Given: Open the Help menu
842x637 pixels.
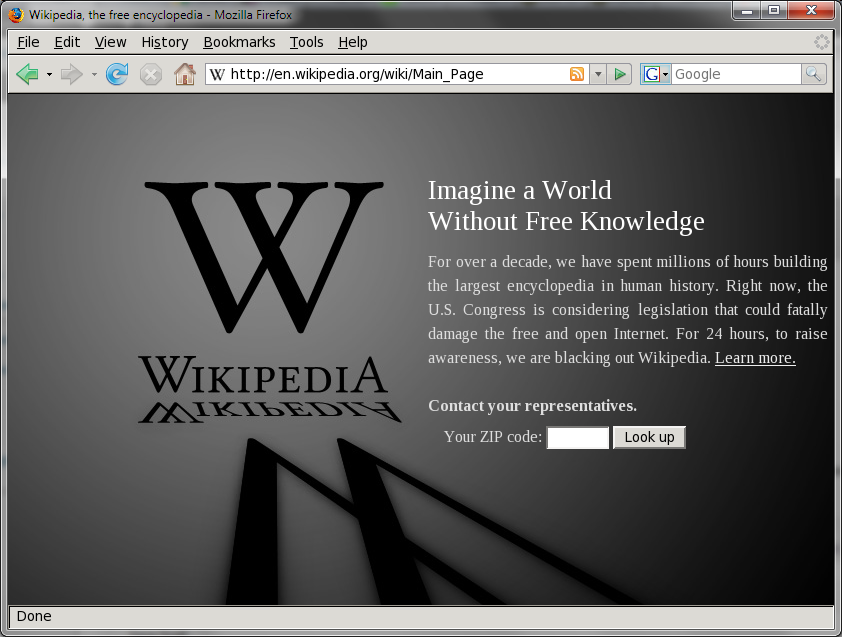Looking at the screenshot, I should (353, 42).
